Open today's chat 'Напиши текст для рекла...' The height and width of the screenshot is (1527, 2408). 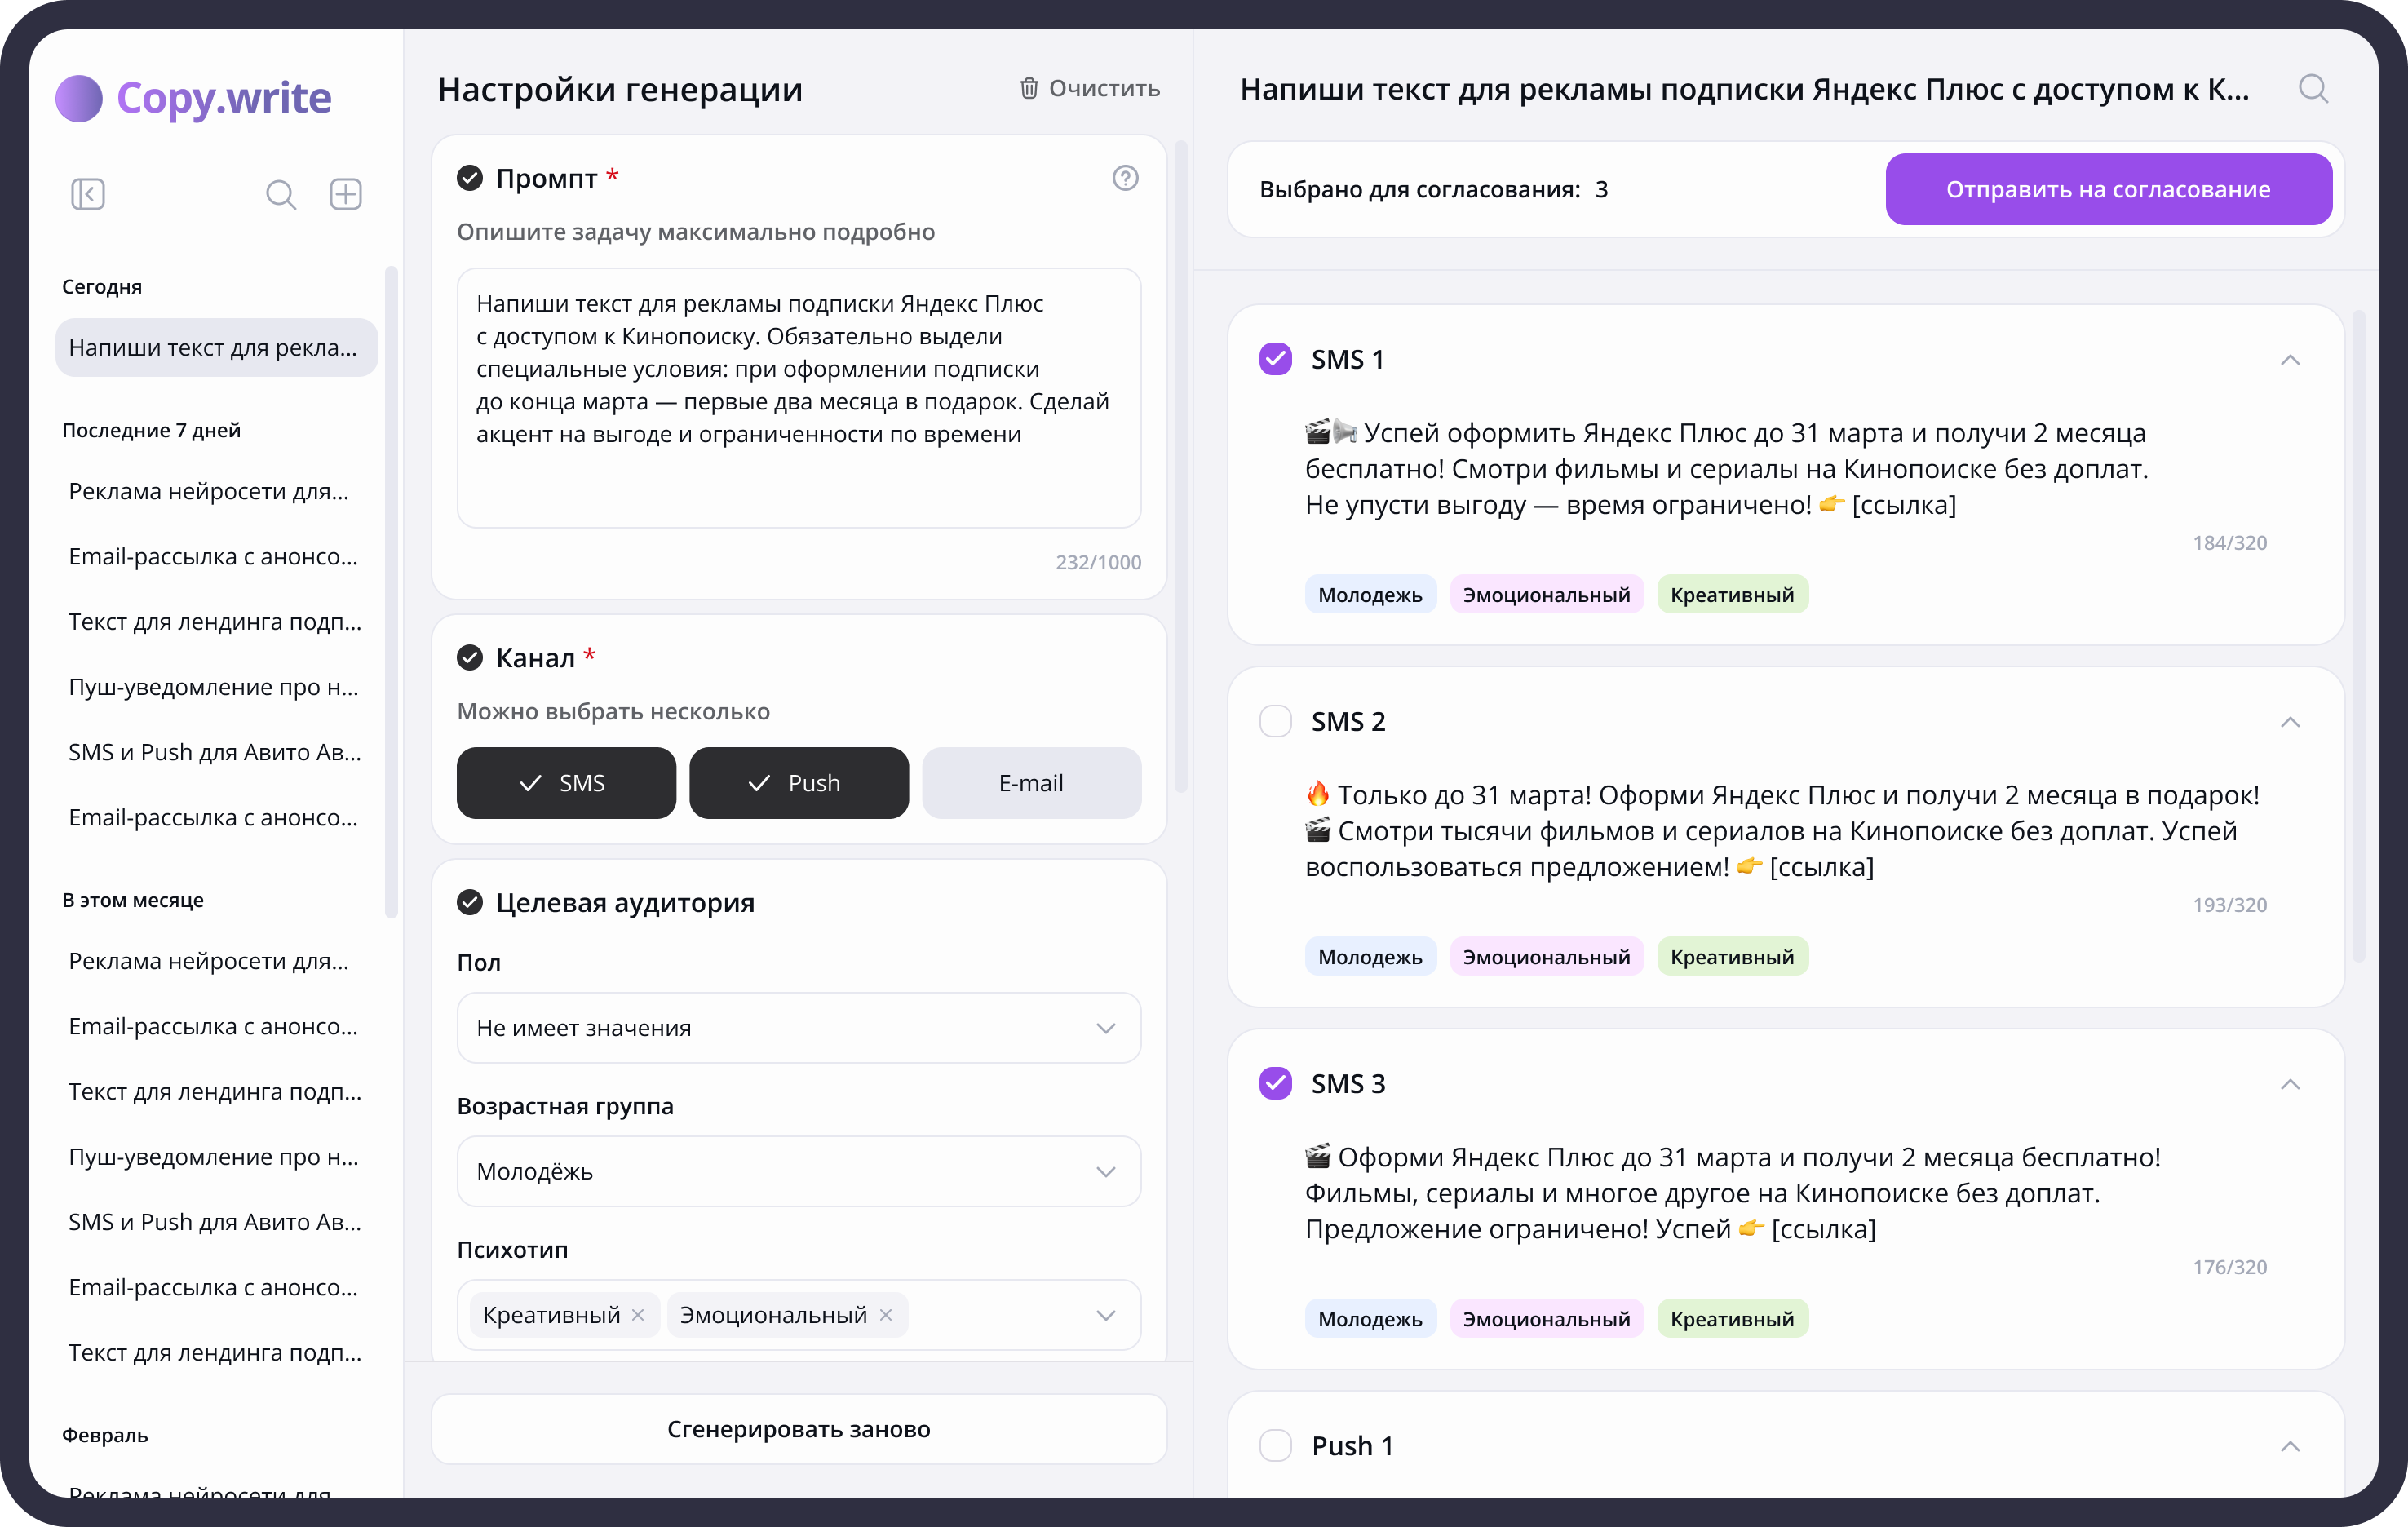click(x=216, y=347)
